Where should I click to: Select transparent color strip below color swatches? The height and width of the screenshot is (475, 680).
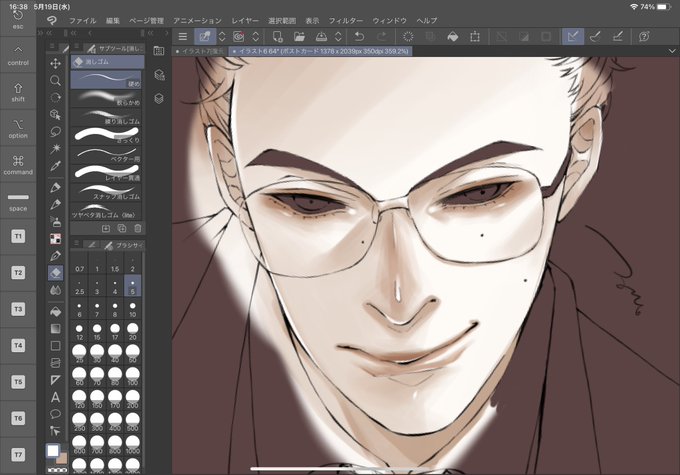(57, 470)
